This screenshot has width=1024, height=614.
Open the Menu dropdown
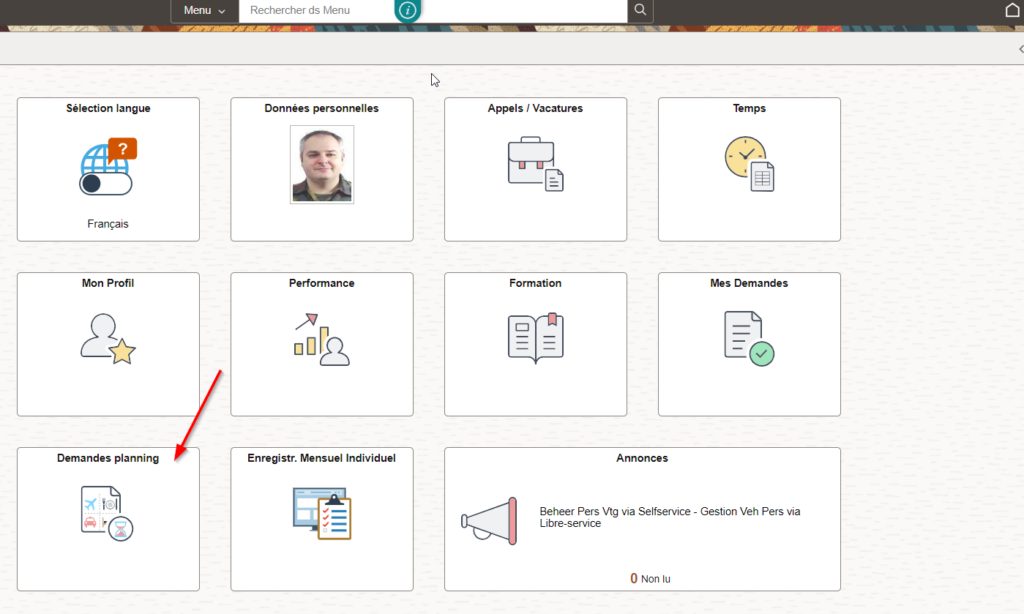[204, 10]
